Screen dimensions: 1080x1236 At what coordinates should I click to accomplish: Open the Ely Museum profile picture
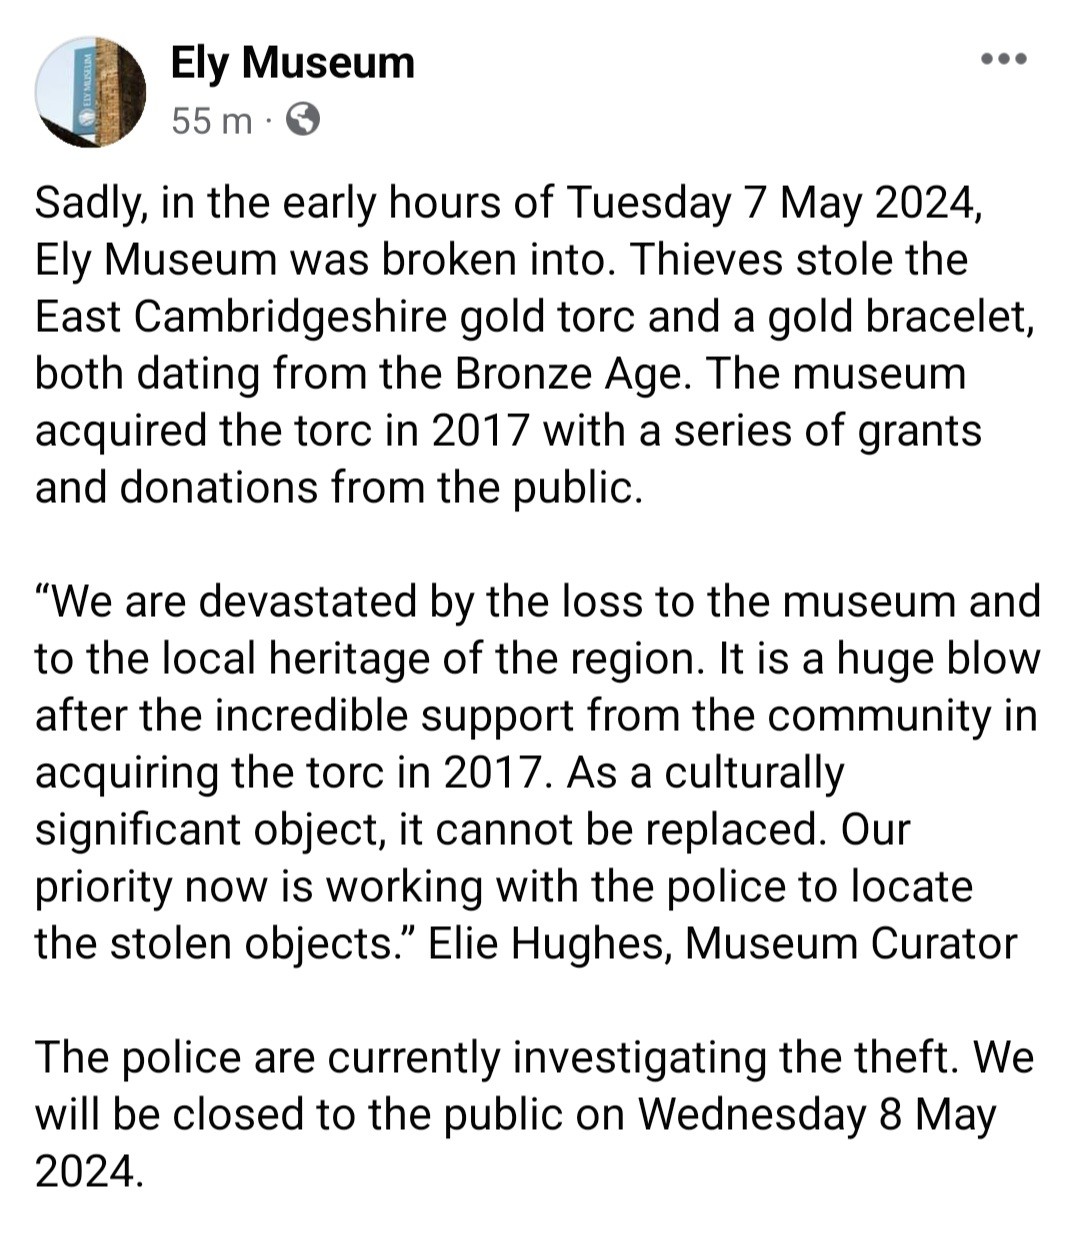tap(91, 92)
